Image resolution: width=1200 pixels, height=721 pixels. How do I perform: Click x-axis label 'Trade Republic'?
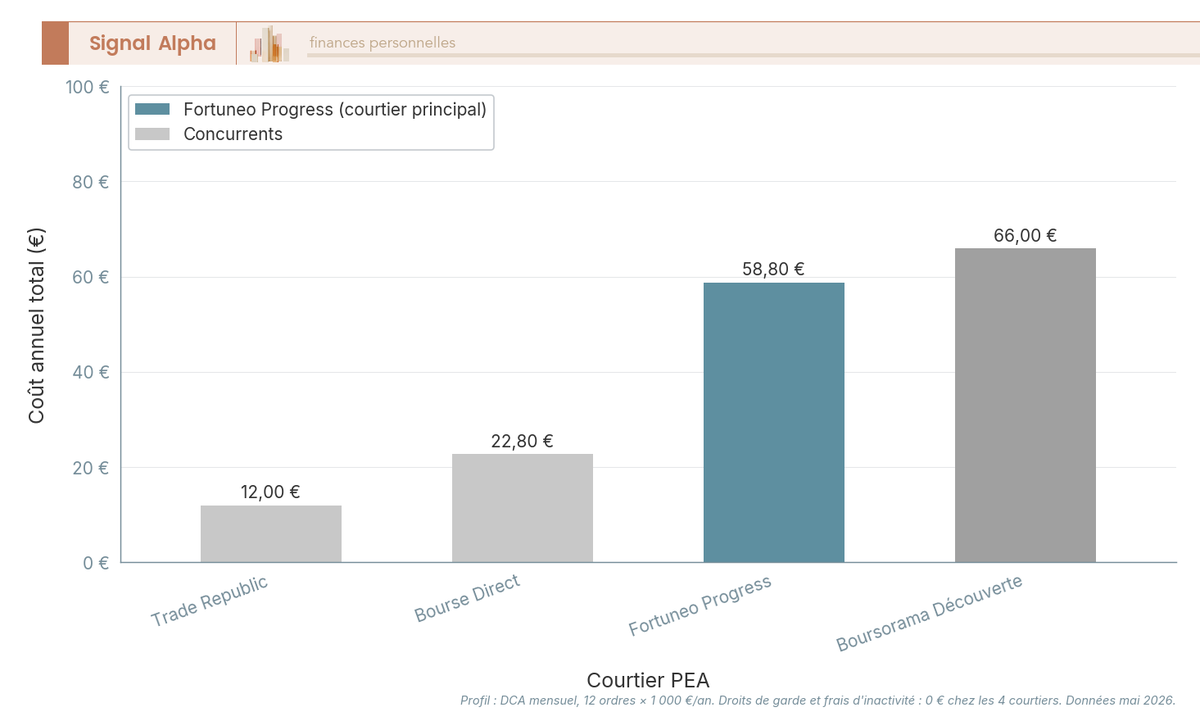[x=210, y=602]
